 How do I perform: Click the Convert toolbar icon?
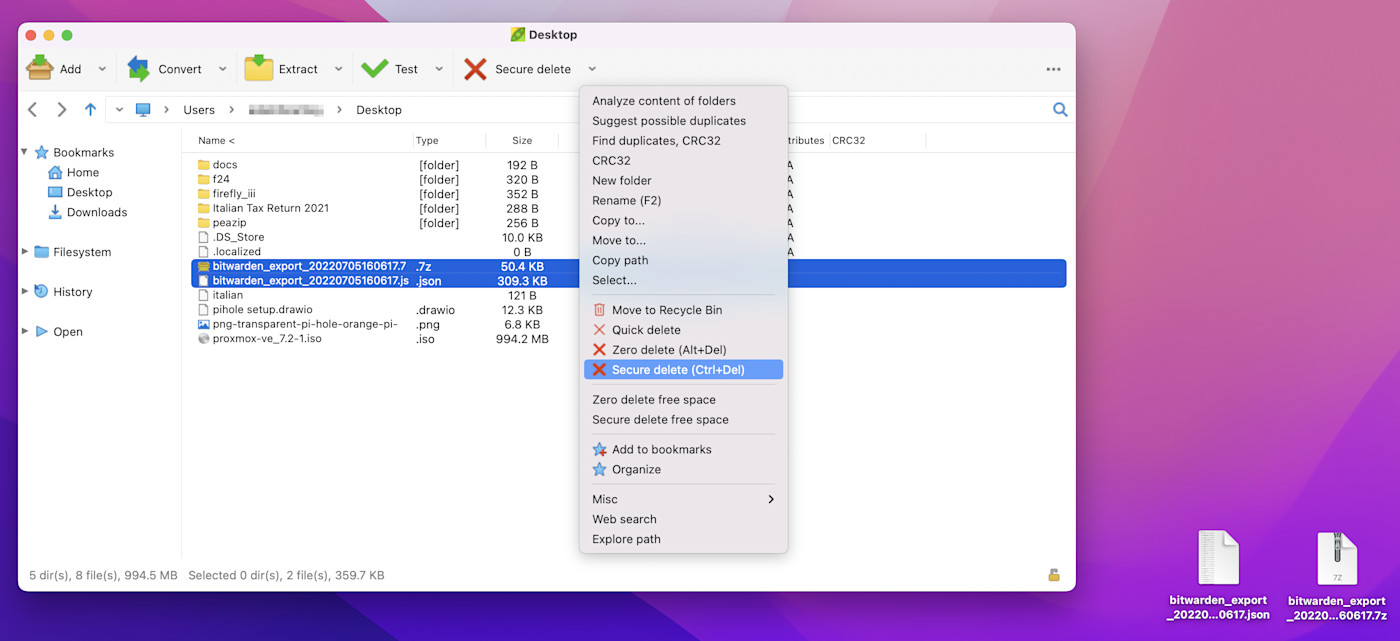tap(139, 68)
